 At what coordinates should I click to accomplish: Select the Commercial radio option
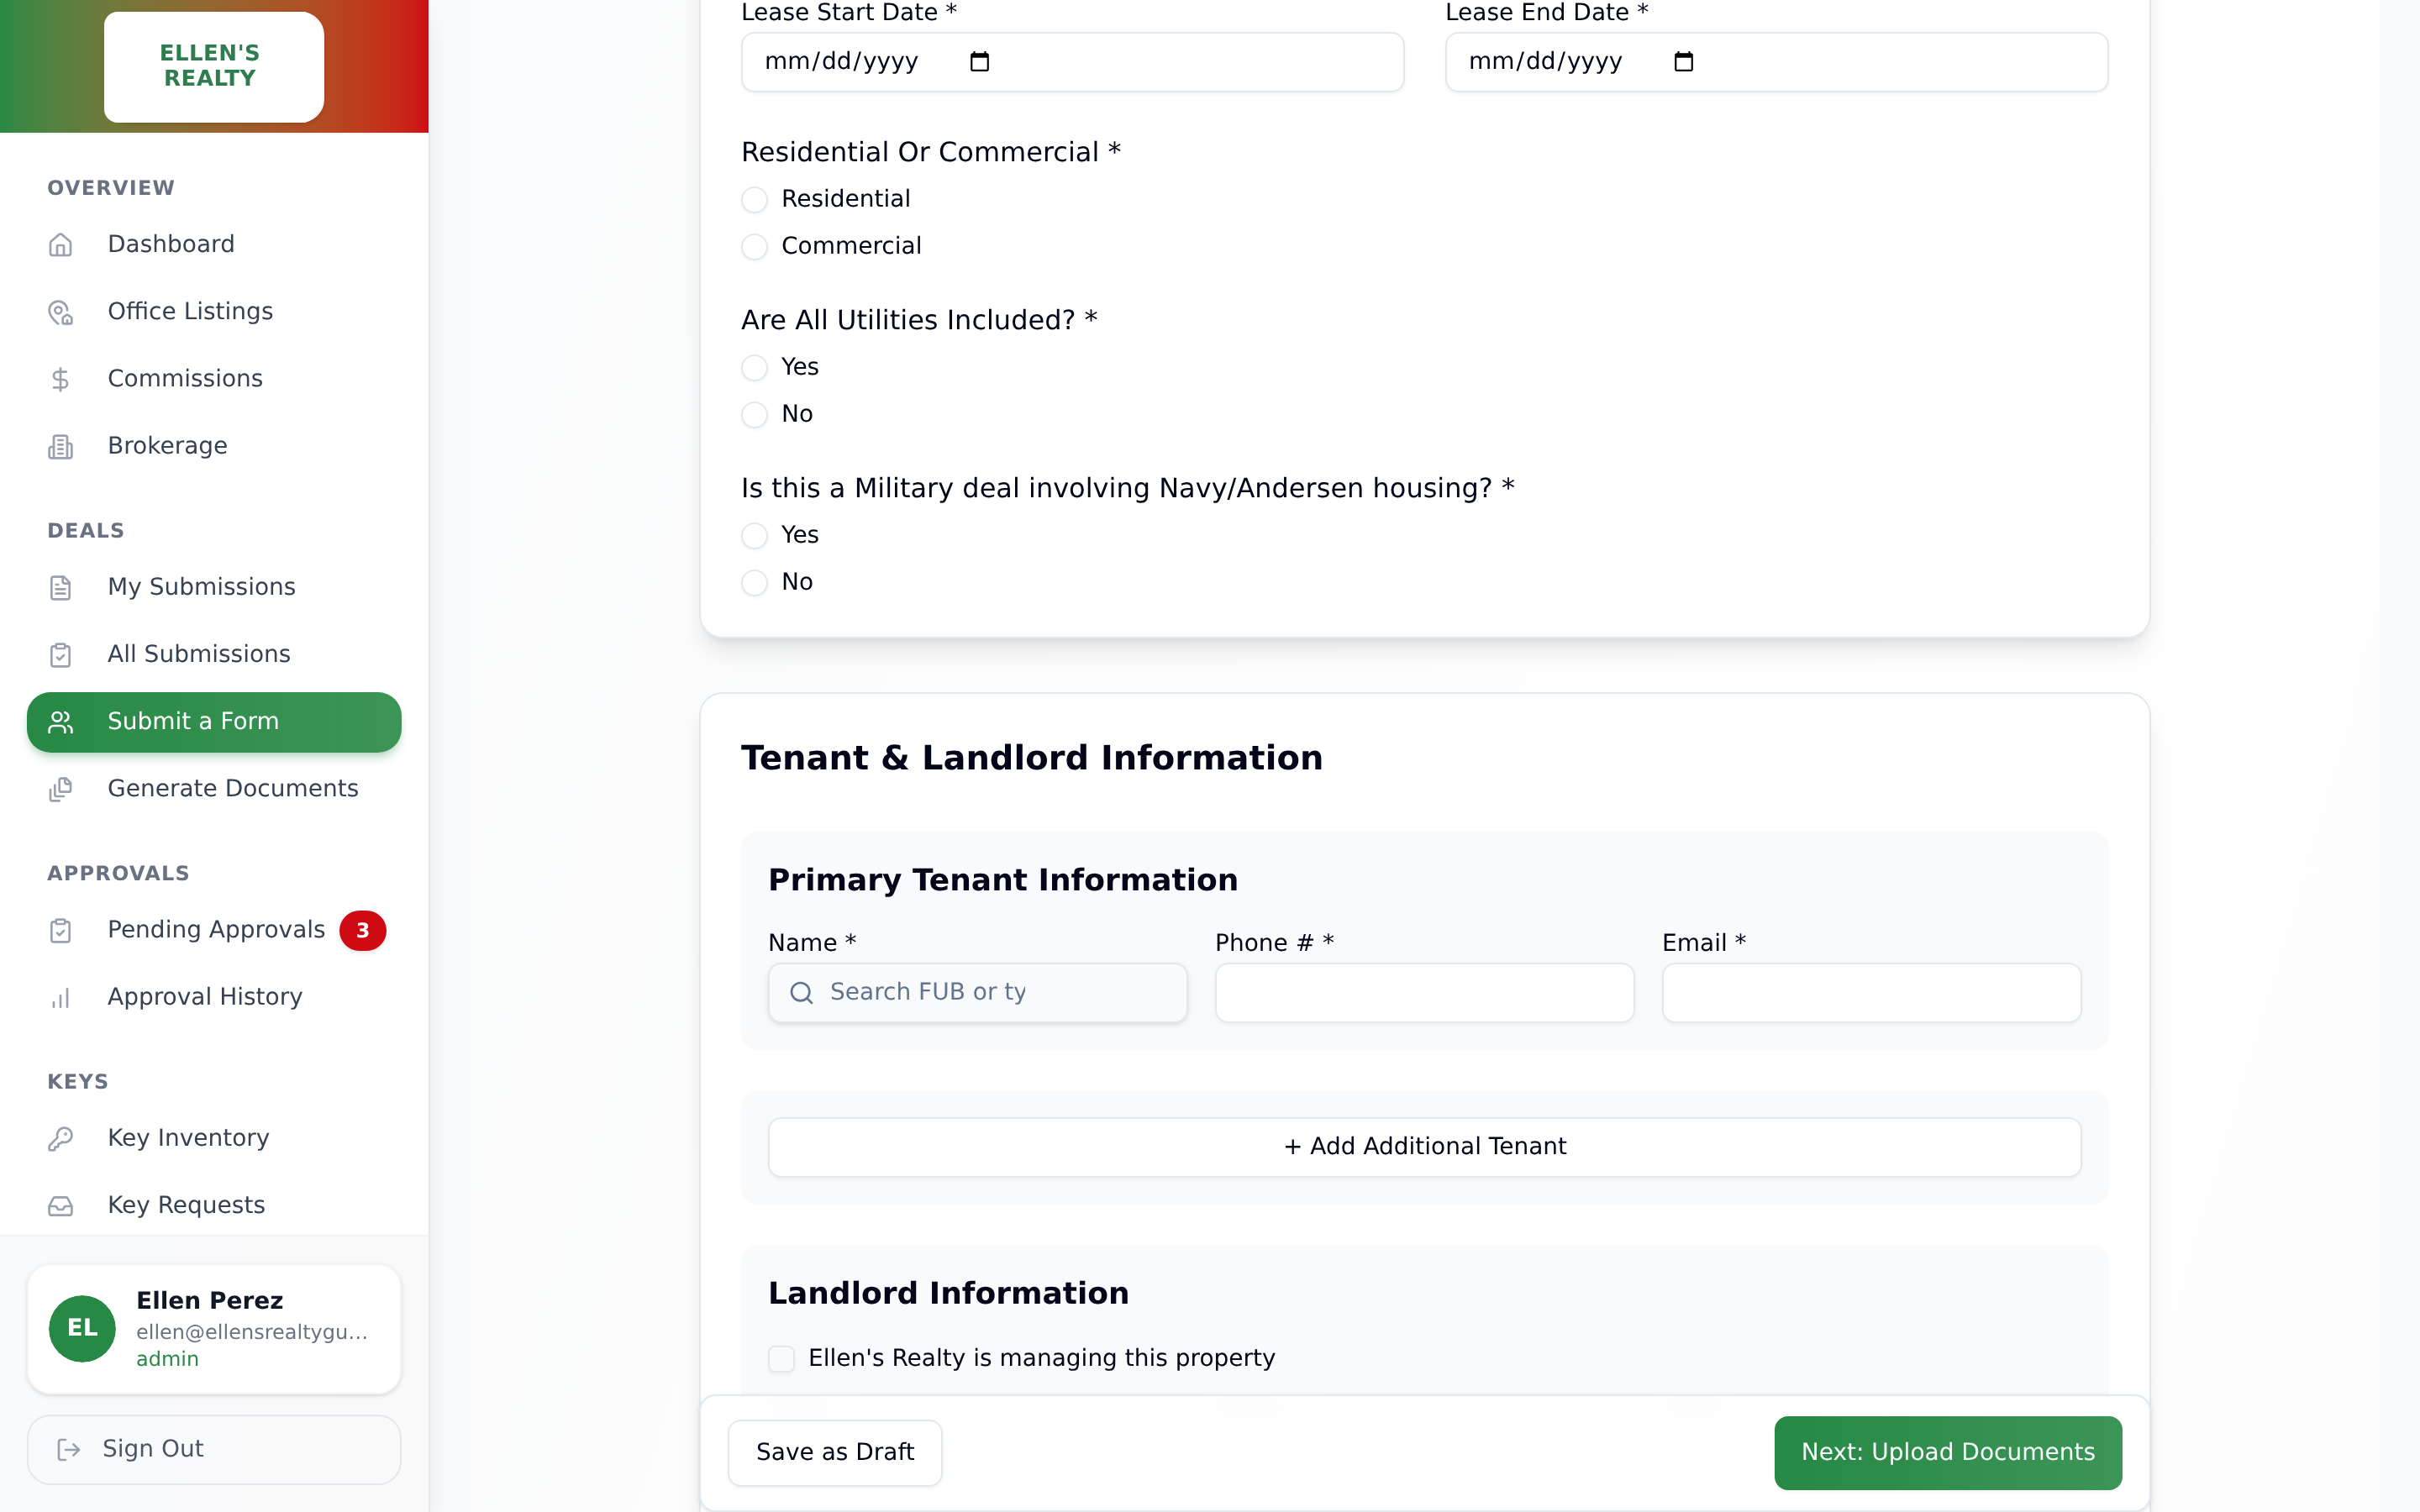coord(754,246)
